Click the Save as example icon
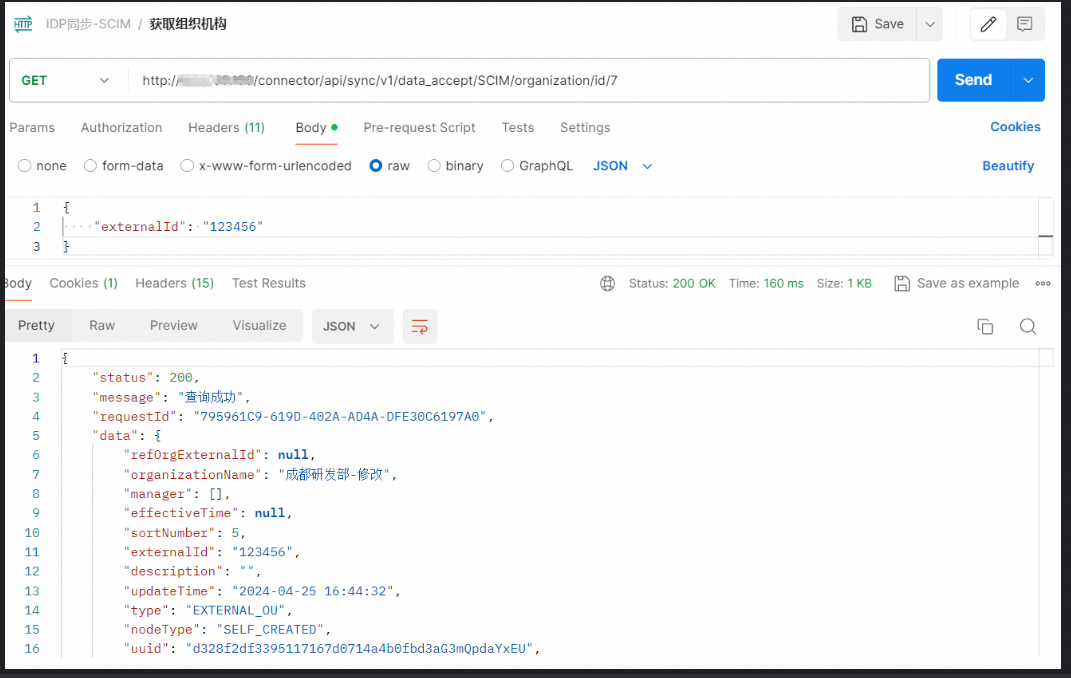1071x678 pixels. 902,284
